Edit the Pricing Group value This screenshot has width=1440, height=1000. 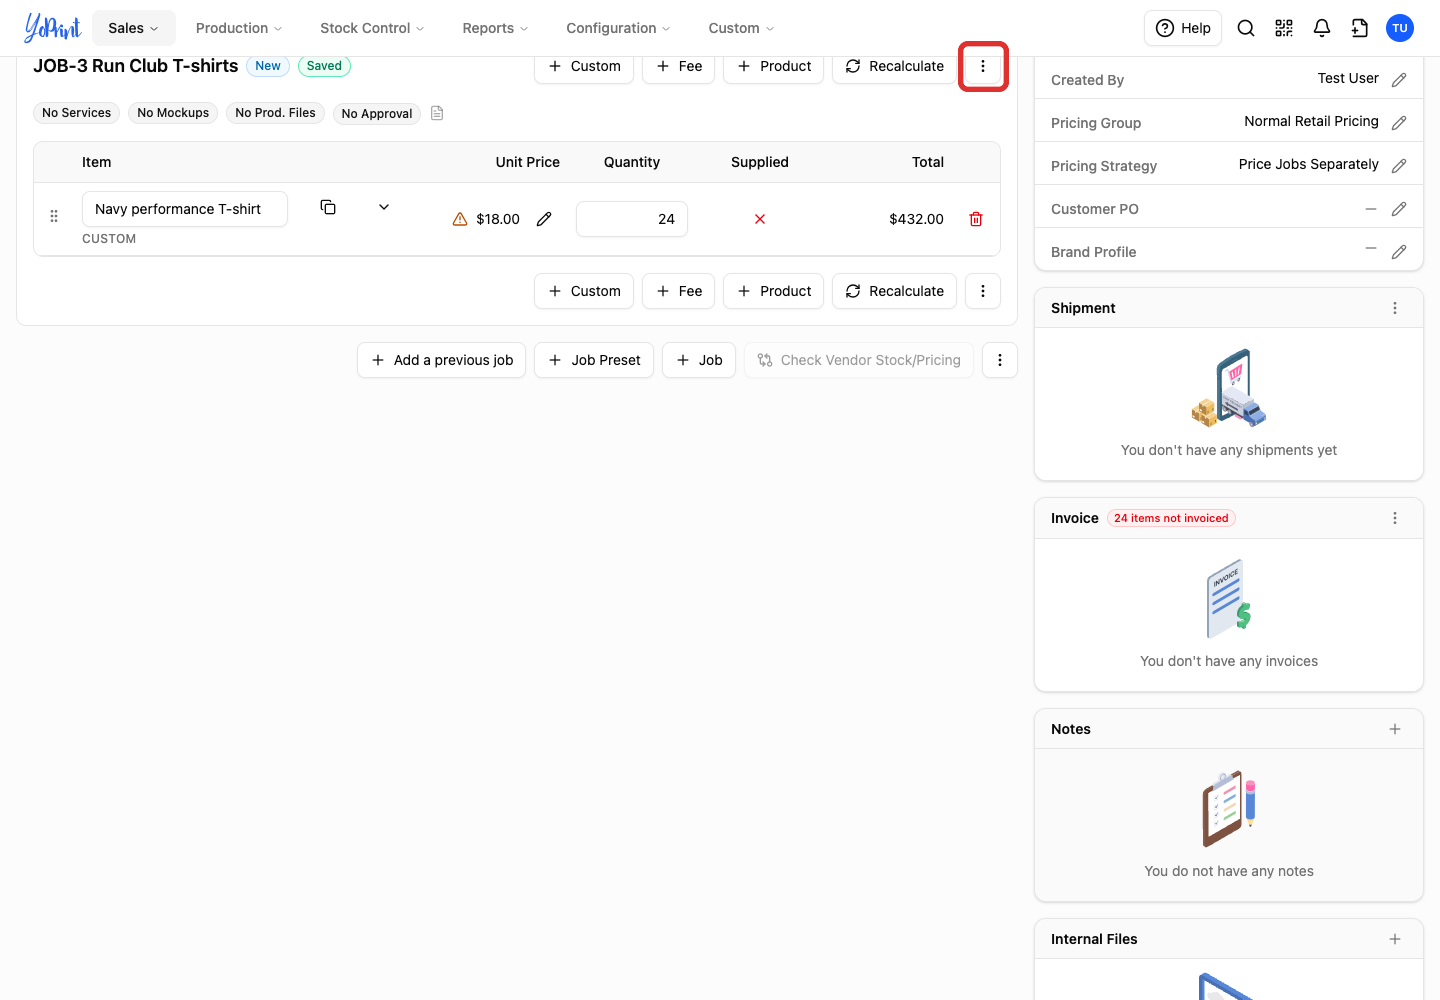1399,123
